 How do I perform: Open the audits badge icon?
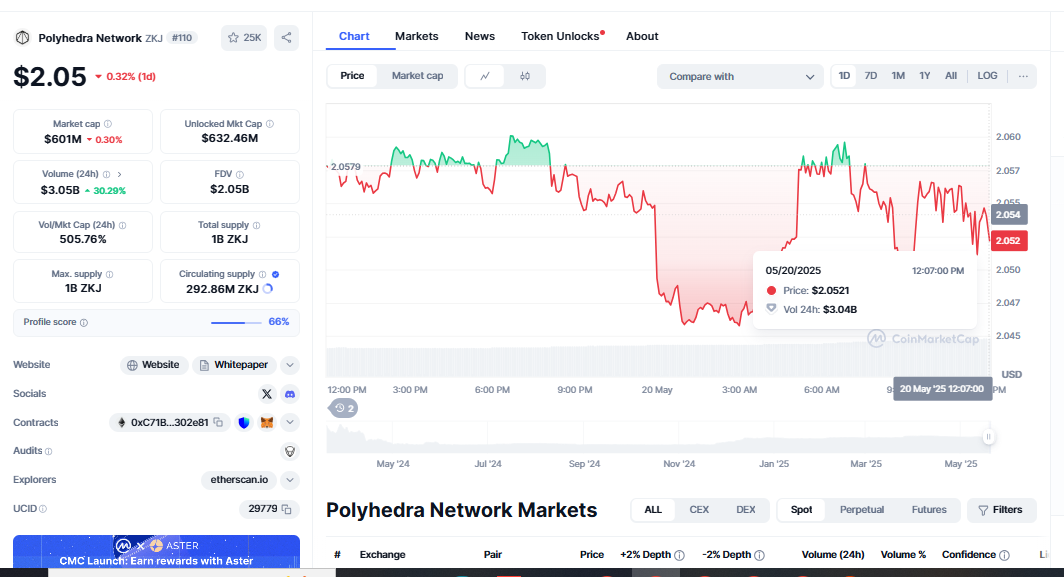pos(290,451)
